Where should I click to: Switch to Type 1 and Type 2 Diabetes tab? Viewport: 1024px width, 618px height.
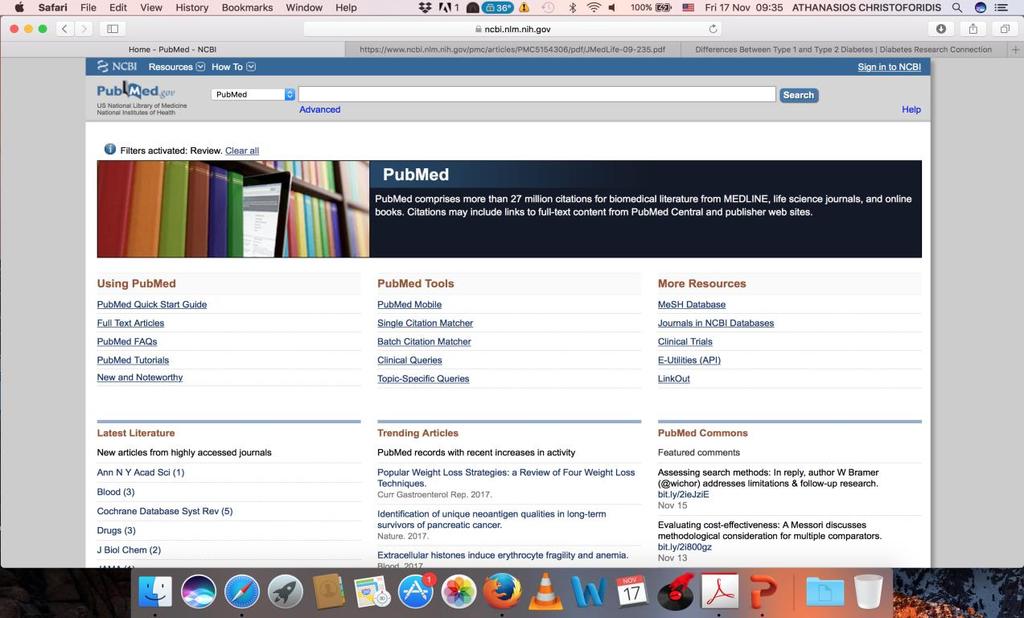(843, 50)
